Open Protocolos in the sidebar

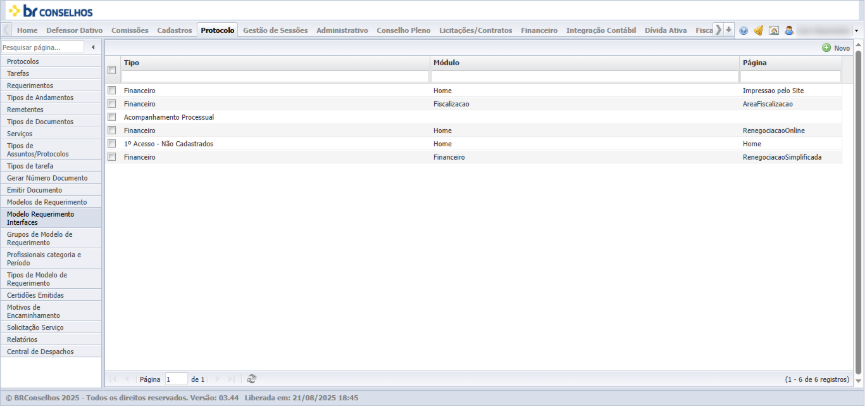tap(51, 61)
